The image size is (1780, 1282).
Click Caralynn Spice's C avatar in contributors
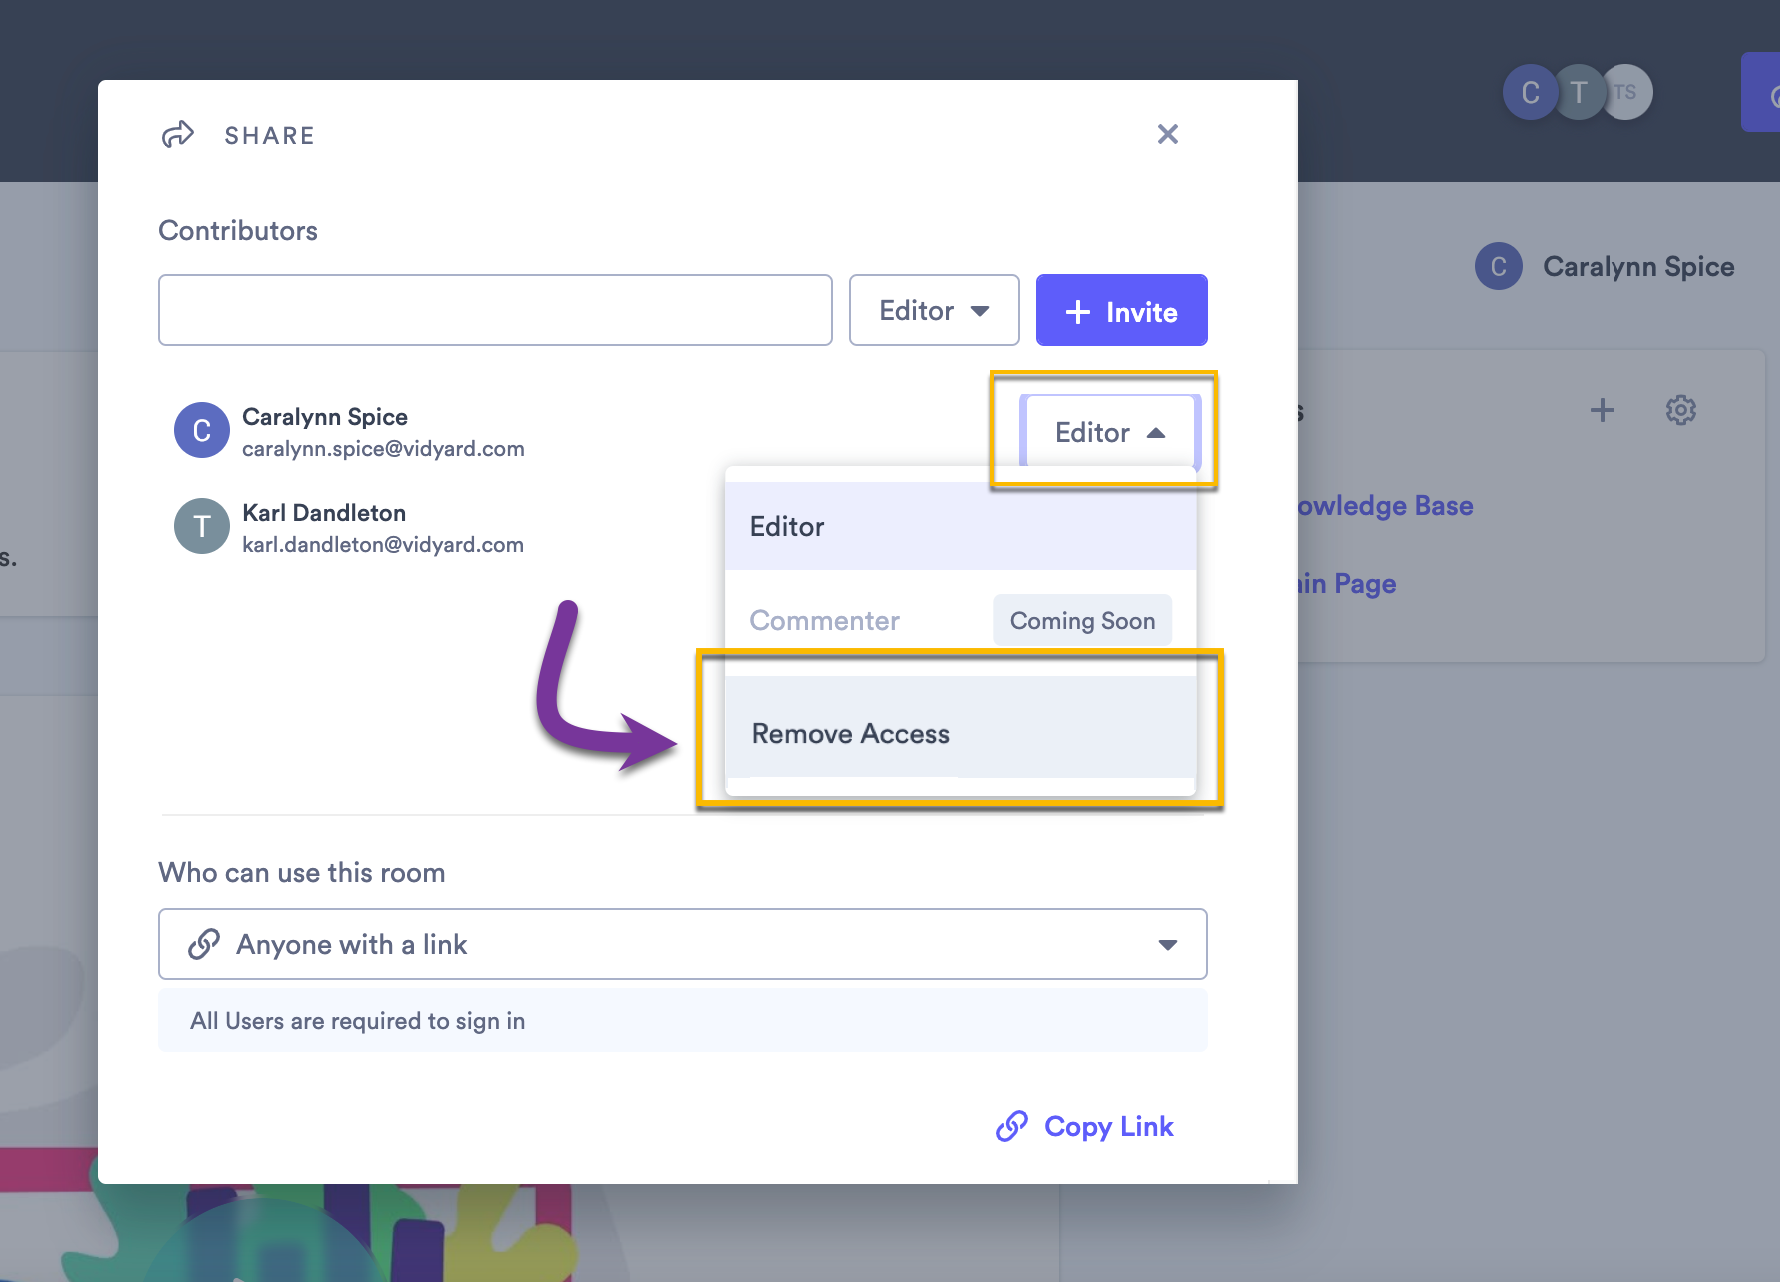(x=202, y=430)
